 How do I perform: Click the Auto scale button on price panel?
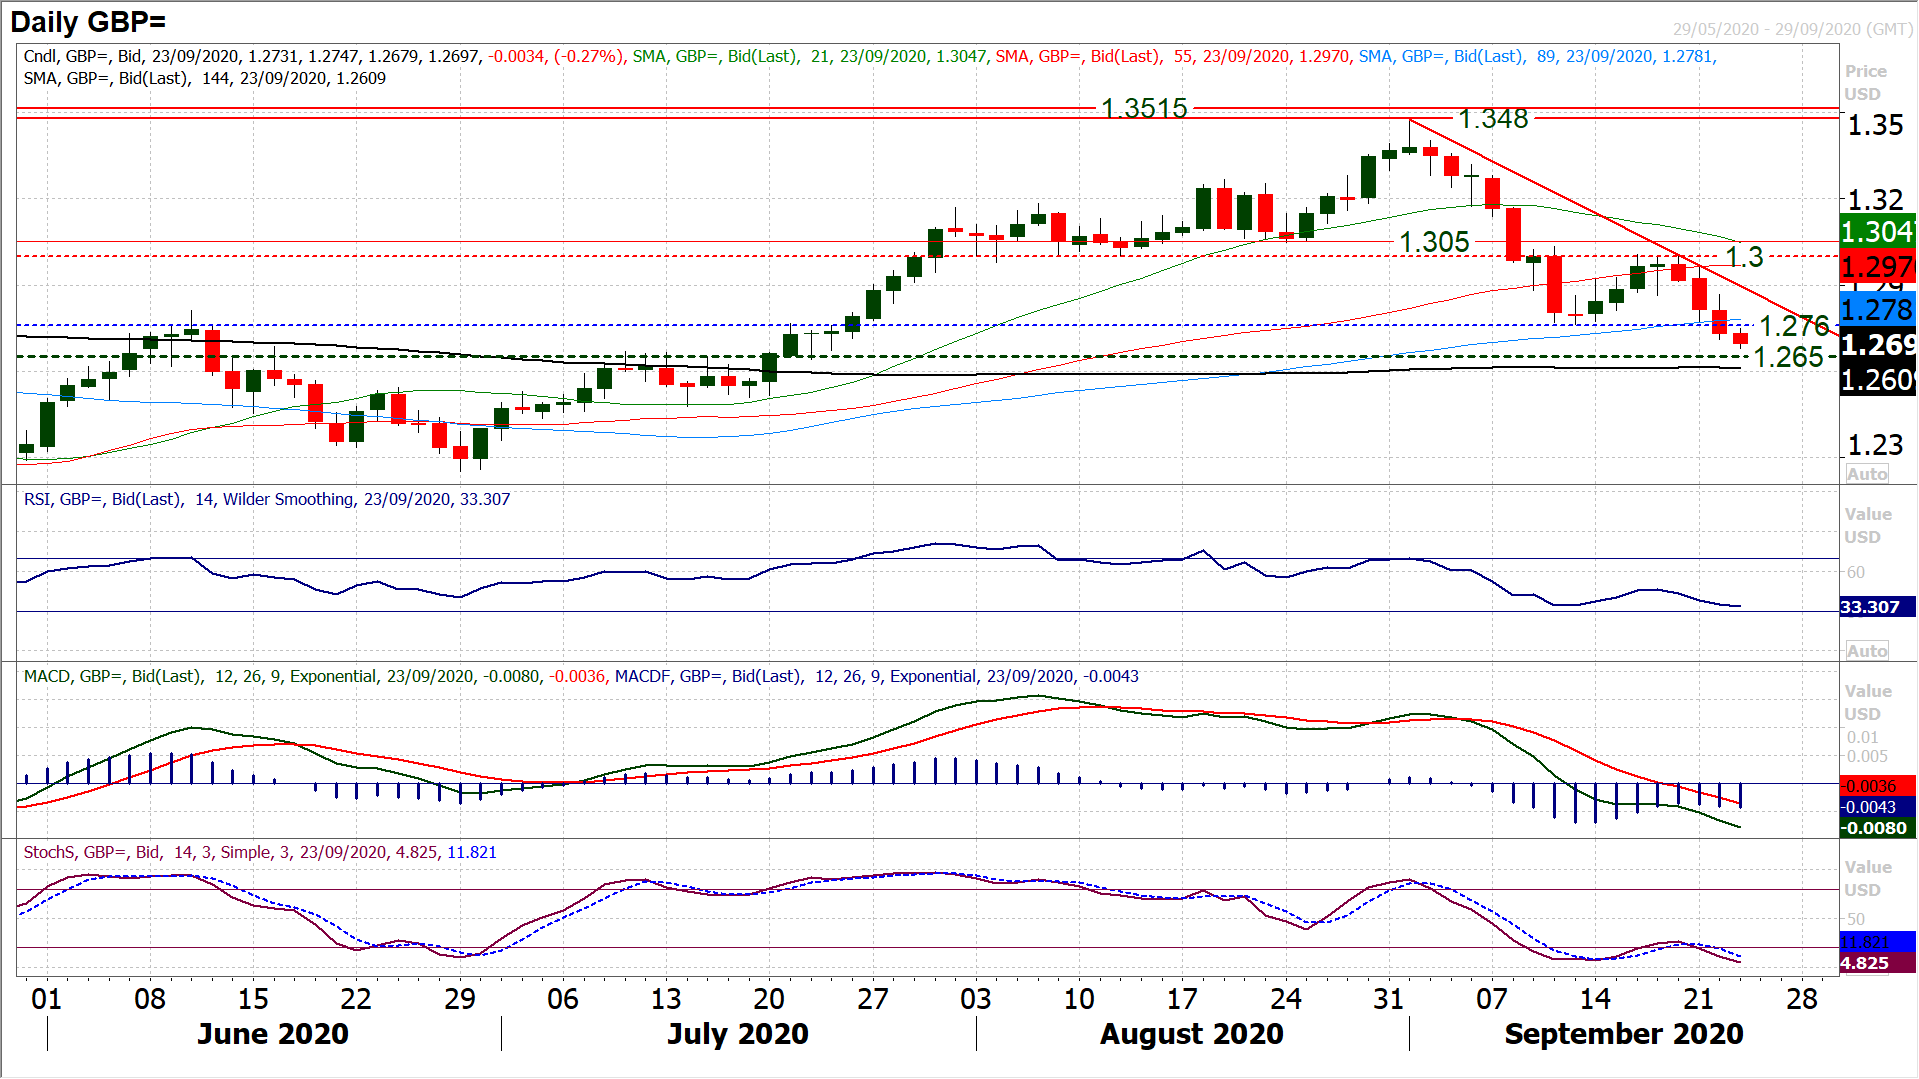(1866, 474)
